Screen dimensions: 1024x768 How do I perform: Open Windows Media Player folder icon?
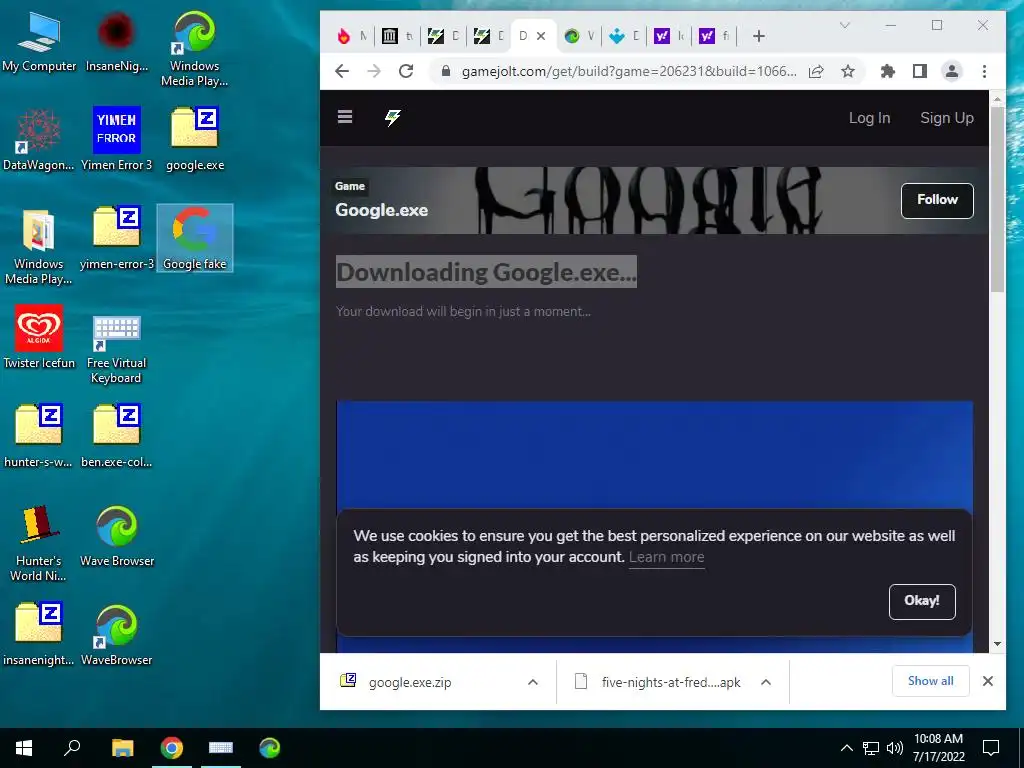pyautogui.click(x=39, y=247)
